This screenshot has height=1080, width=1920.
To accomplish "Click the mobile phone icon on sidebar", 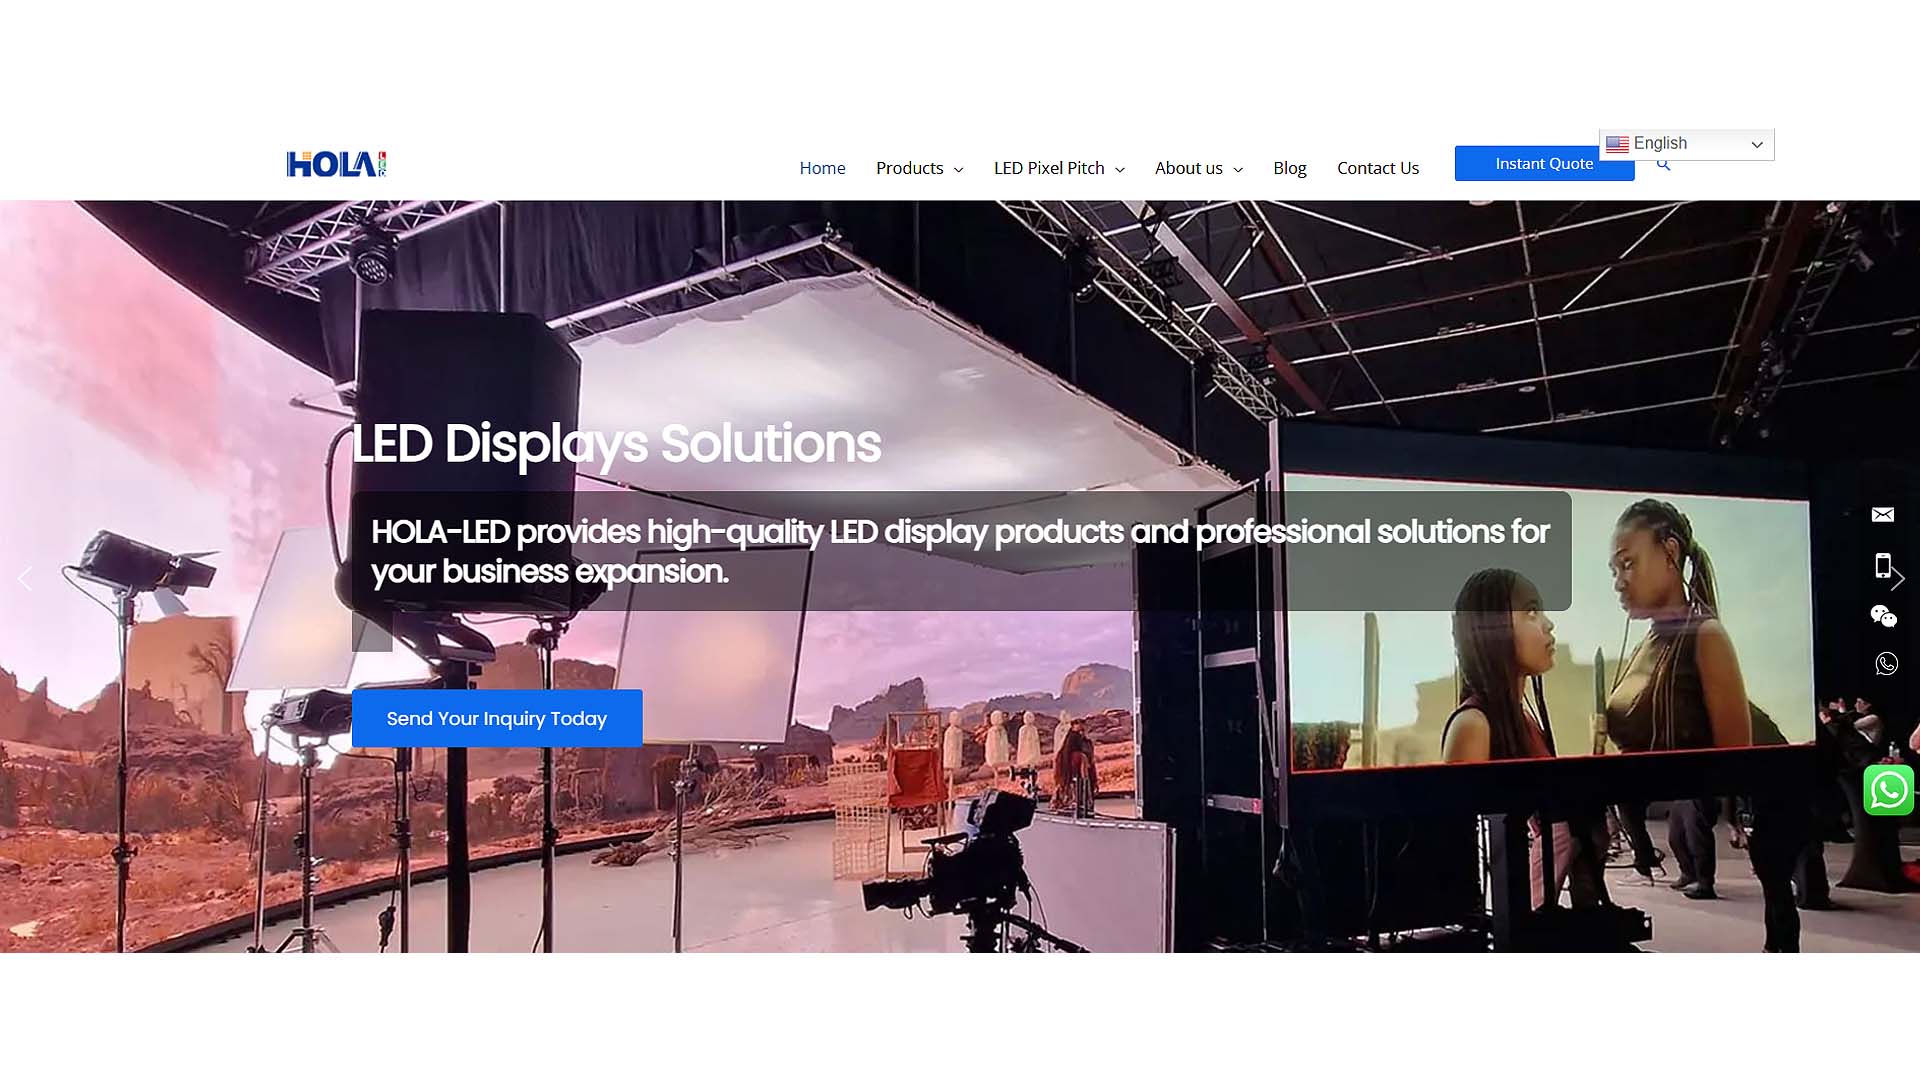I will pos(1883,566).
